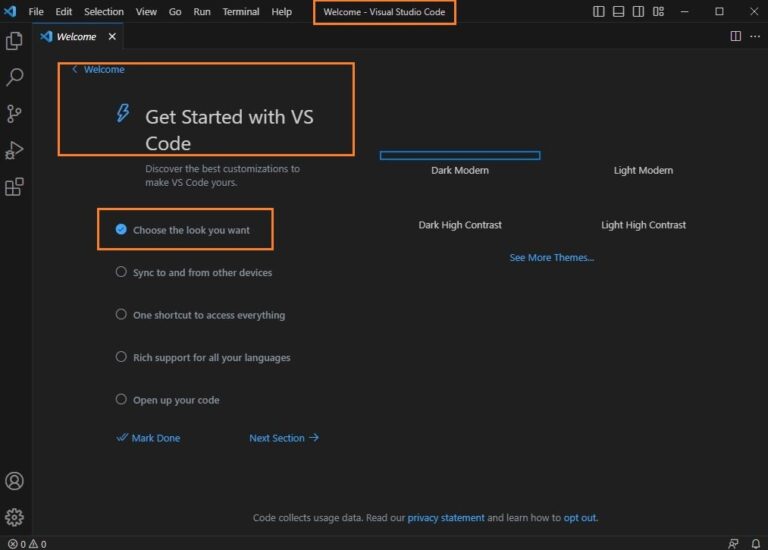Open the Terminal menu
Image resolution: width=768 pixels, height=550 pixels.
240,11
